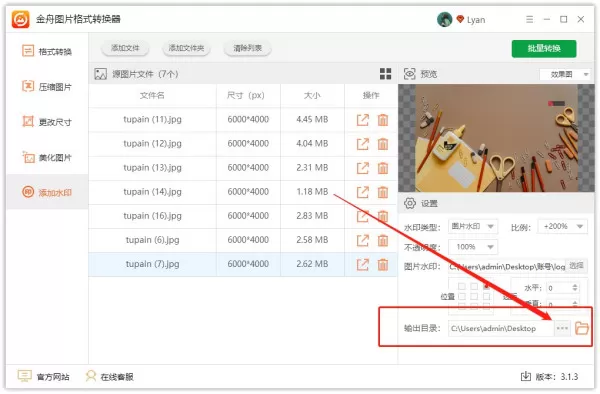
Task: Select file row tupain (16).jpg
Action: pos(243,216)
